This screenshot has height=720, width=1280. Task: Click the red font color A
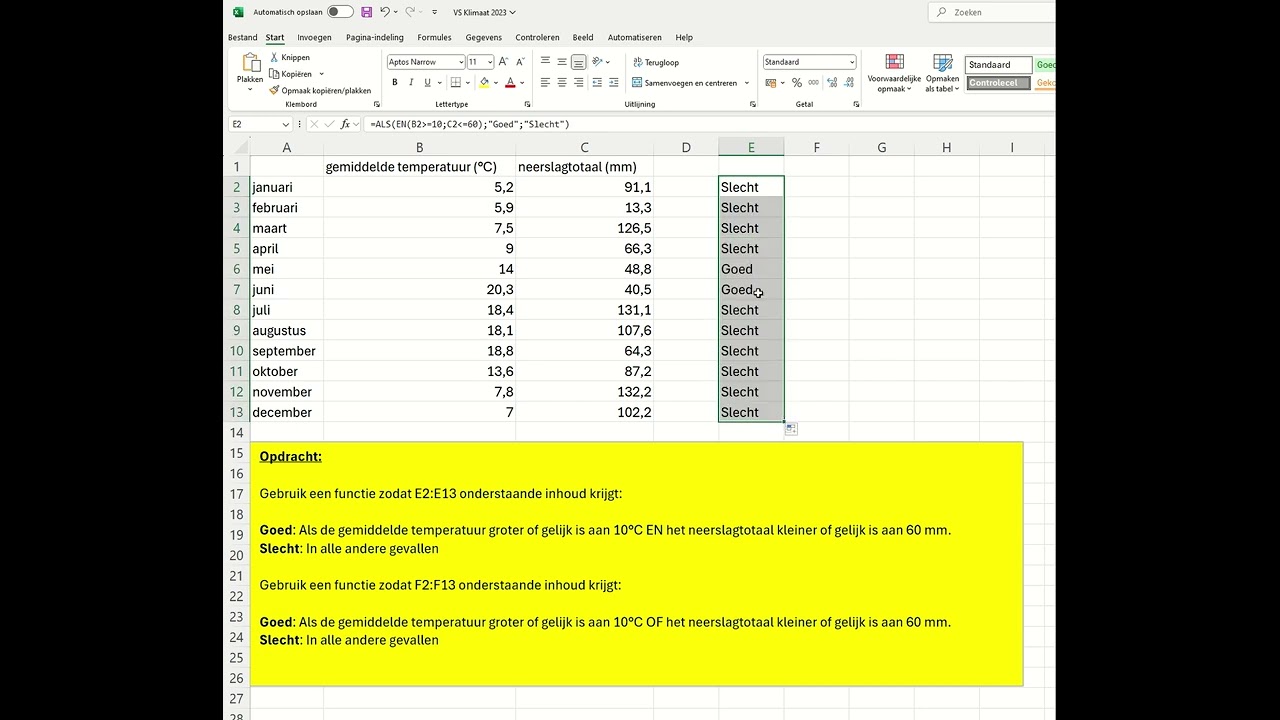point(510,83)
